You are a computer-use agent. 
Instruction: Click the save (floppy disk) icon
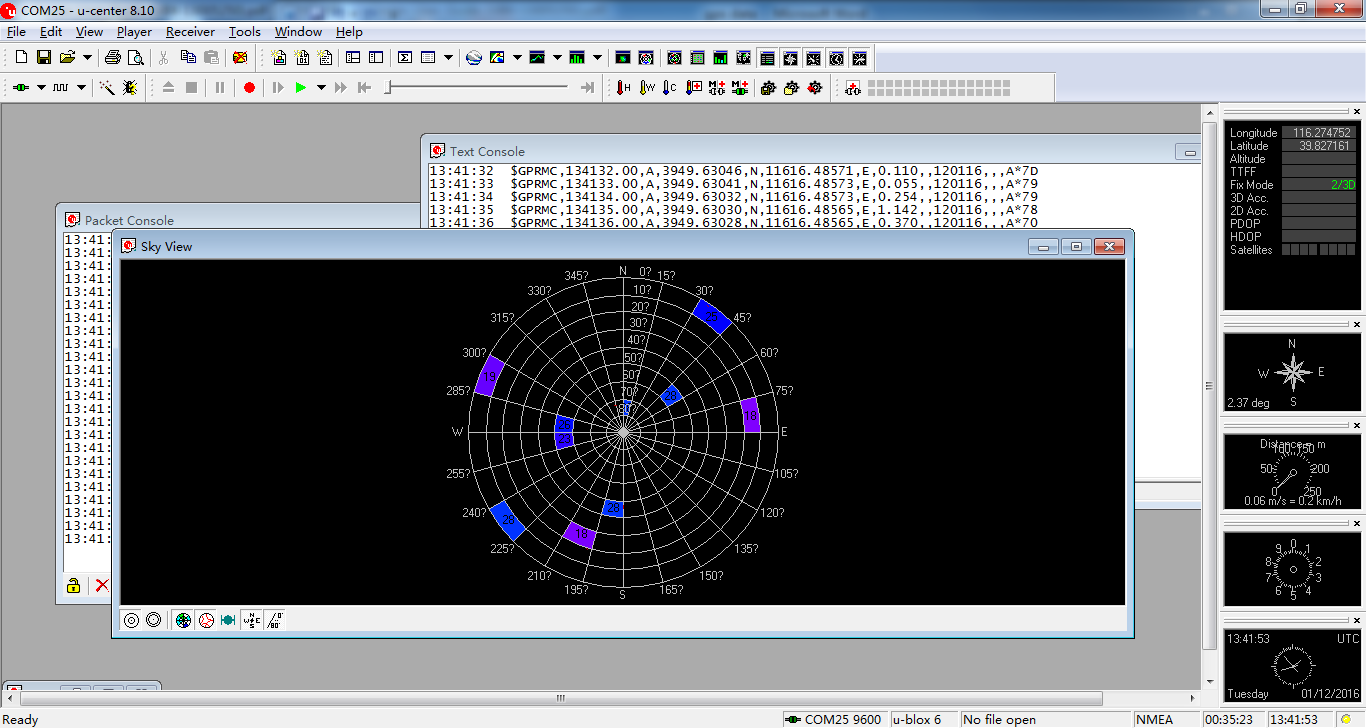tap(44, 58)
